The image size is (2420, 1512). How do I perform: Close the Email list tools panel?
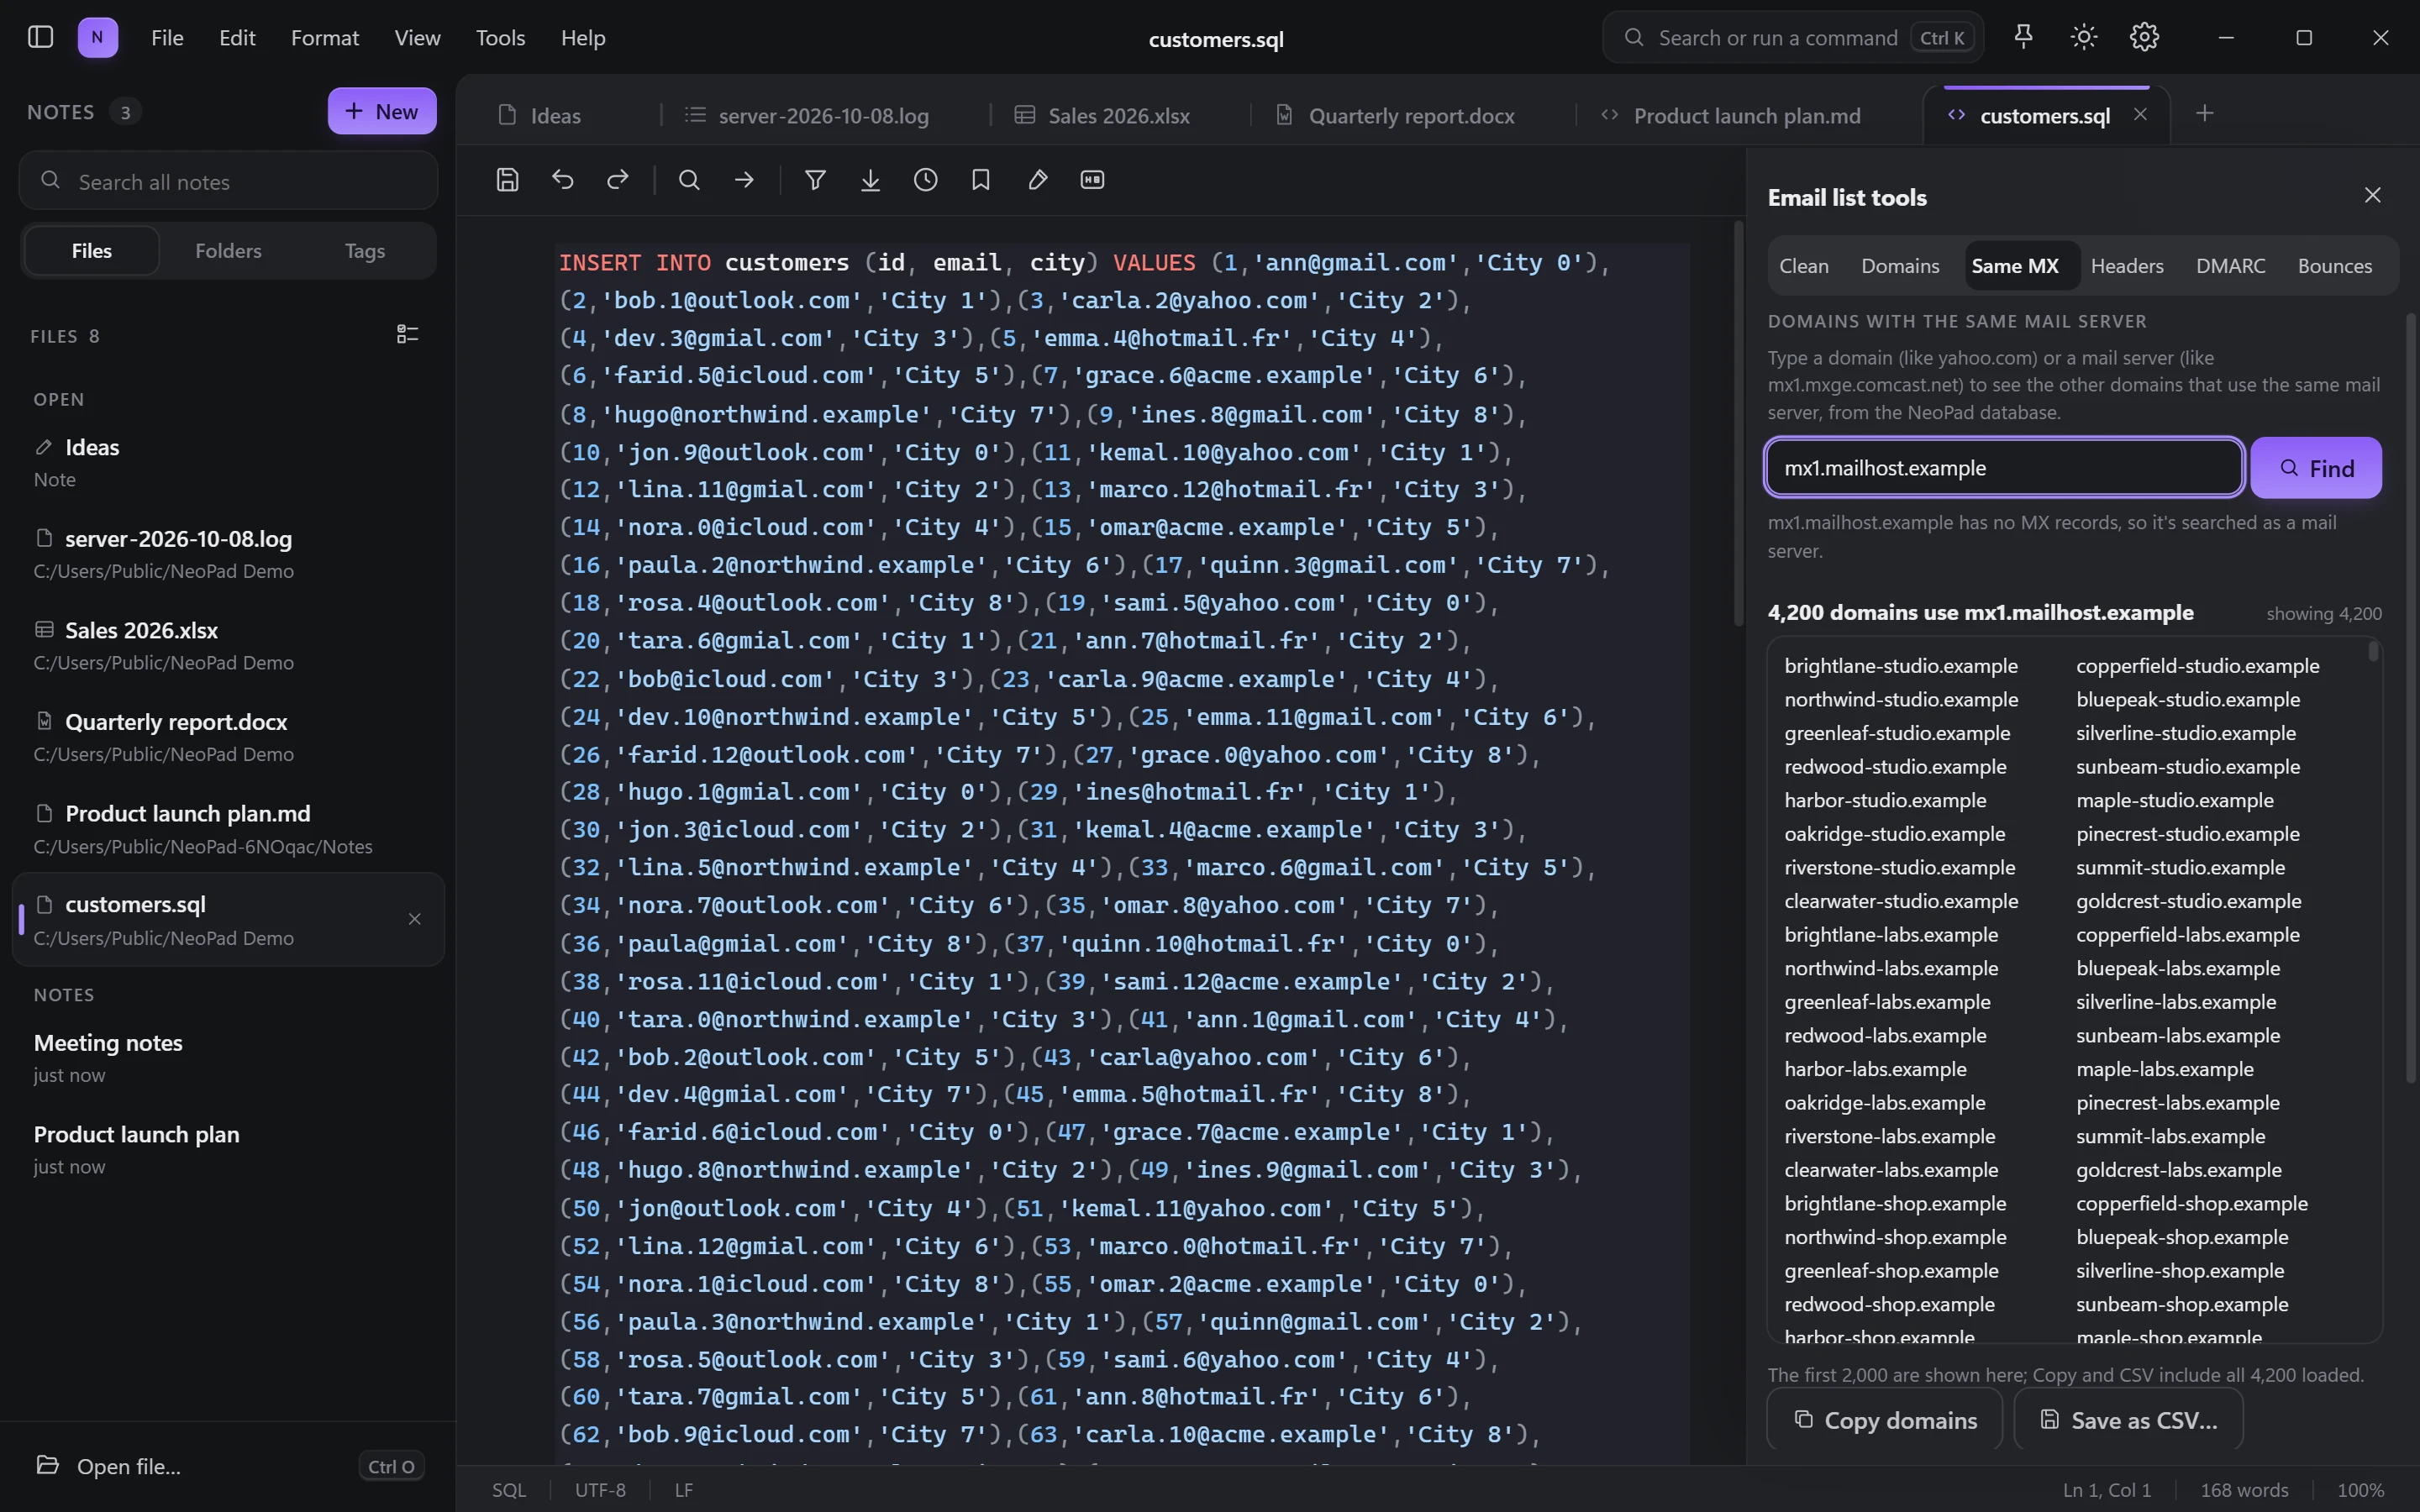2372,196
